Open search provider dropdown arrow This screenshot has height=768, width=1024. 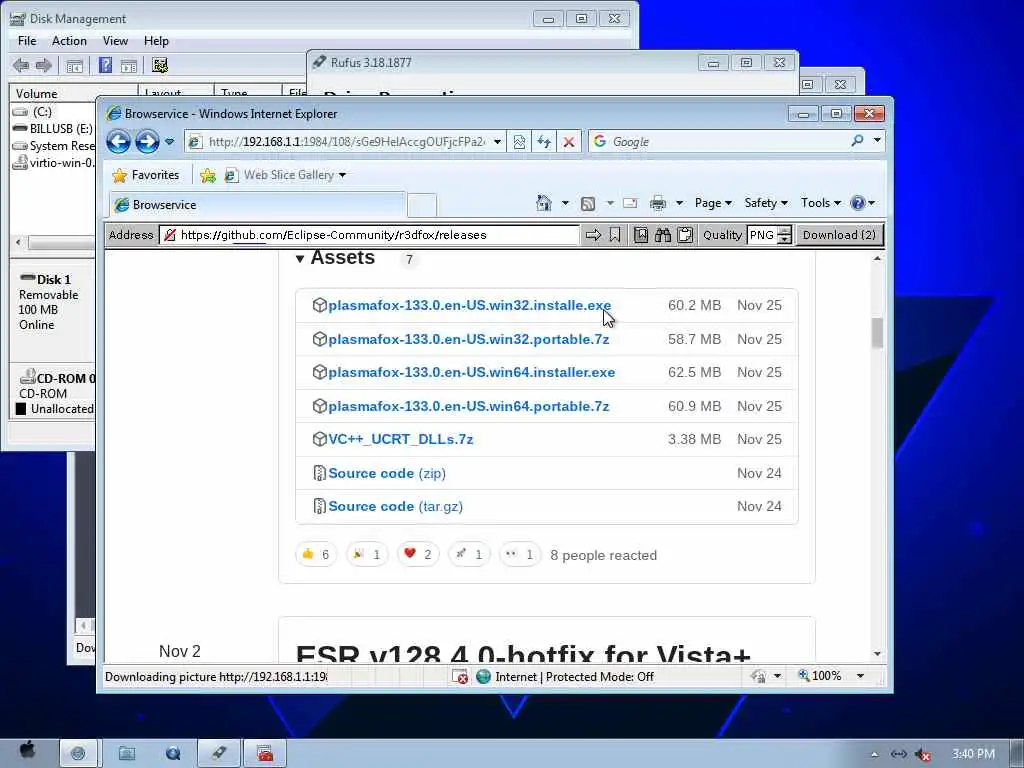(877, 140)
